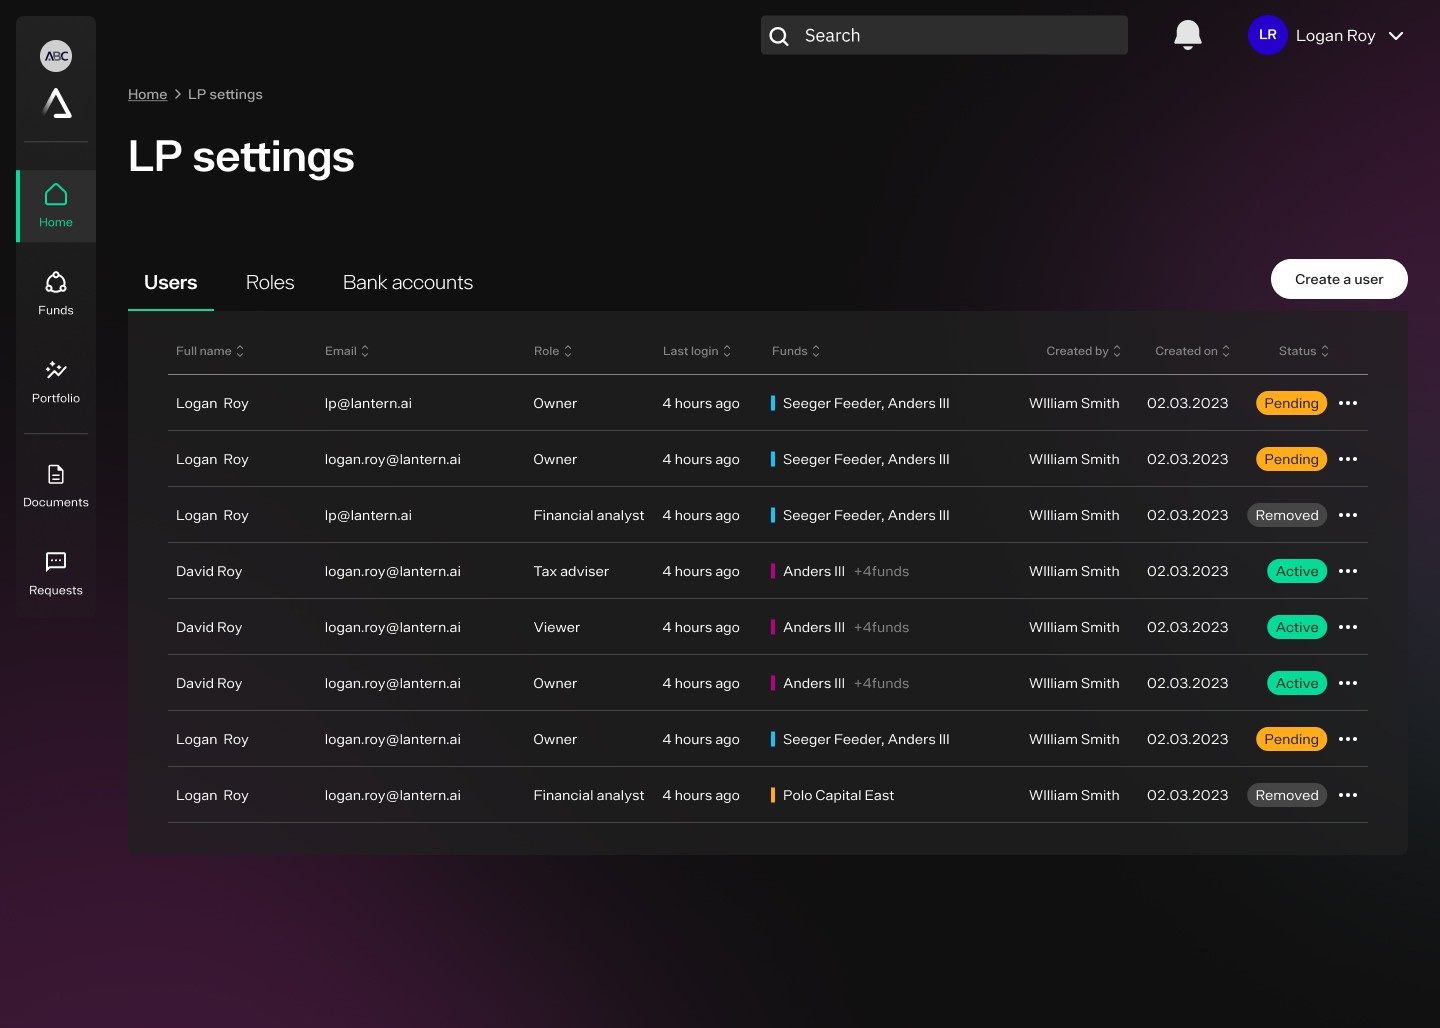Open row actions for lp@lantern.ai Owner row
Viewport: 1440px width, 1028px height.
point(1348,403)
